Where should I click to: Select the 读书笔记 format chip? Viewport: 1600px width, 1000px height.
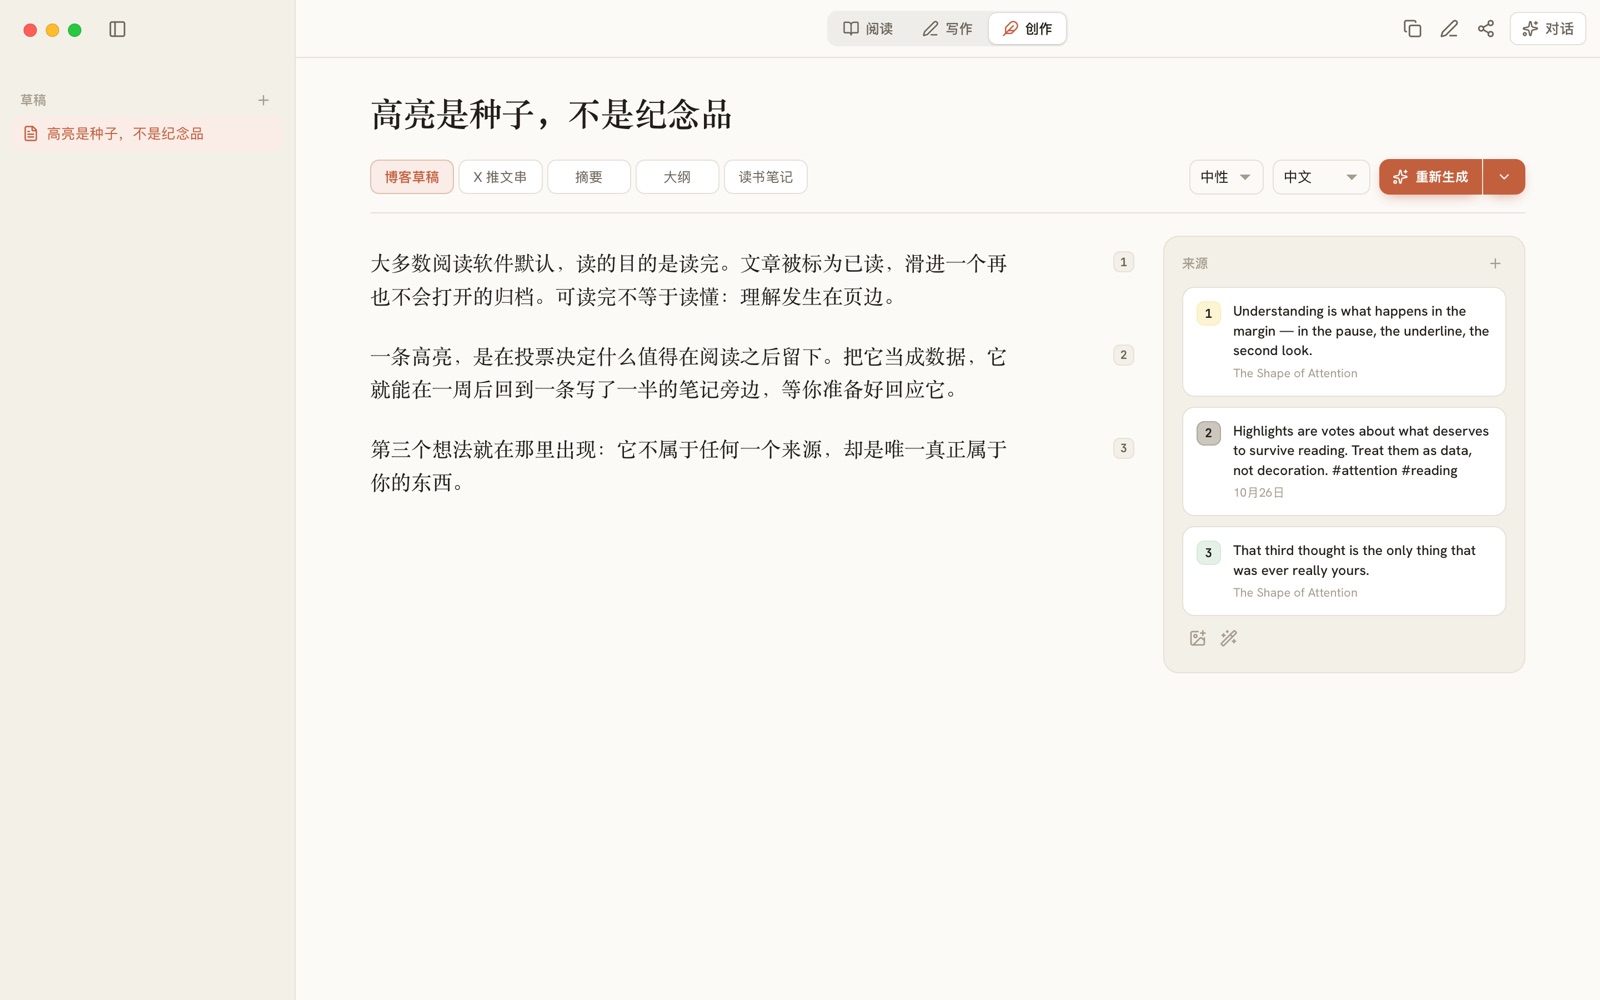(x=766, y=177)
